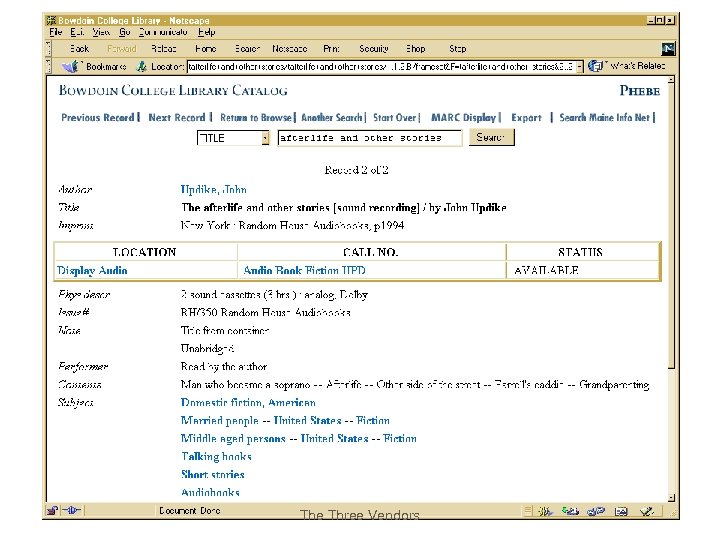Image resolution: width=720 pixels, height=540 pixels.
Task: Click the scrollbar down arrow
Action: [x=671, y=498]
